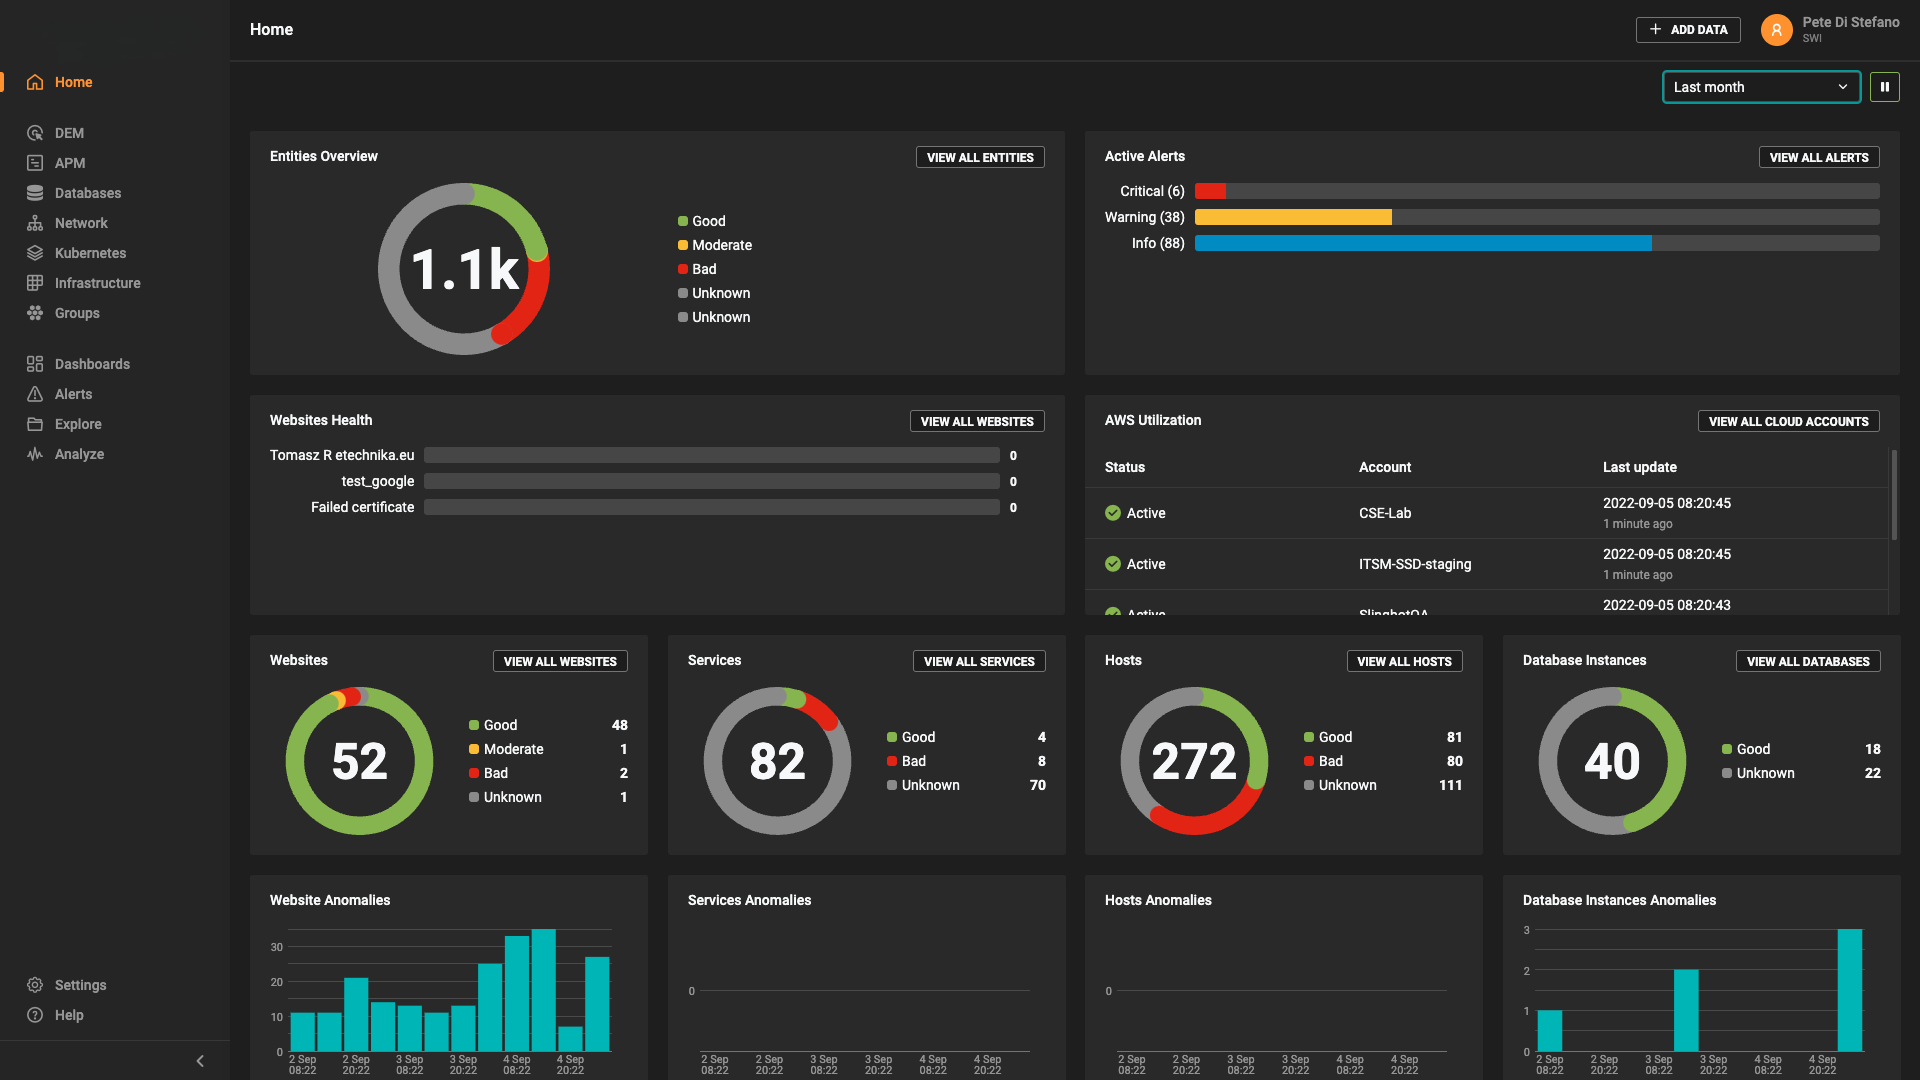The height and width of the screenshot is (1080, 1920).
Task: Pause dashboard auto-refresh
Action: [1884, 87]
